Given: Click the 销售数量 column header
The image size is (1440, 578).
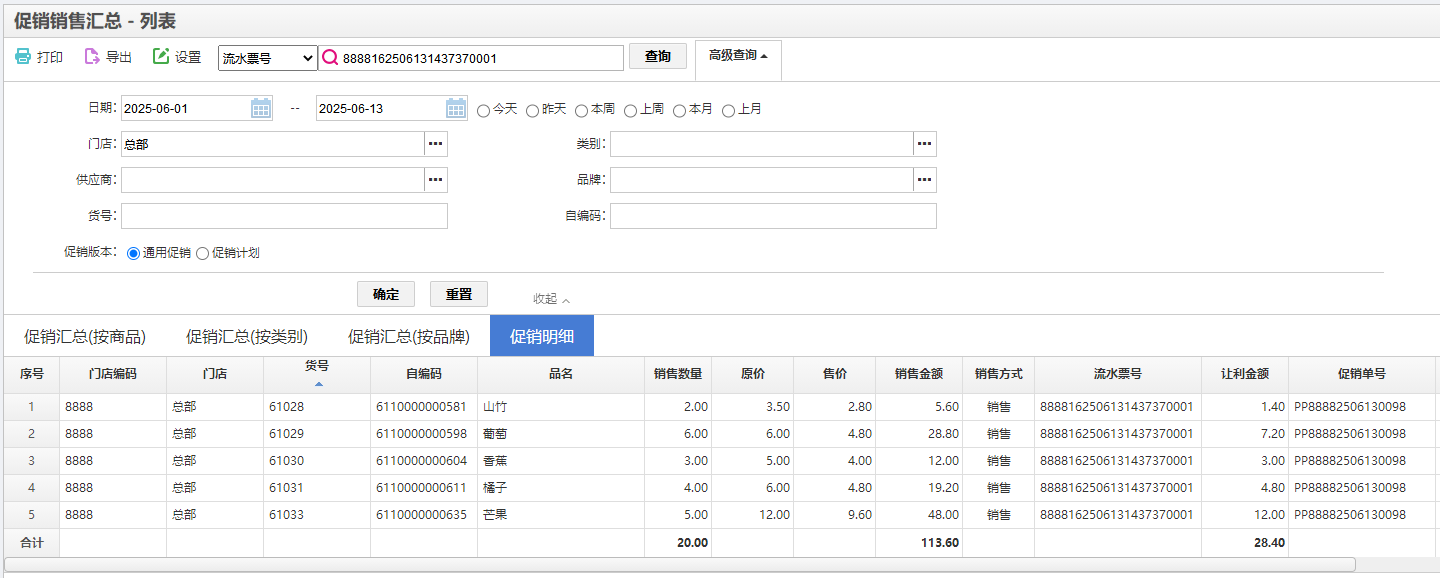Looking at the screenshot, I should pyautogui.click(x=678, y=374).
